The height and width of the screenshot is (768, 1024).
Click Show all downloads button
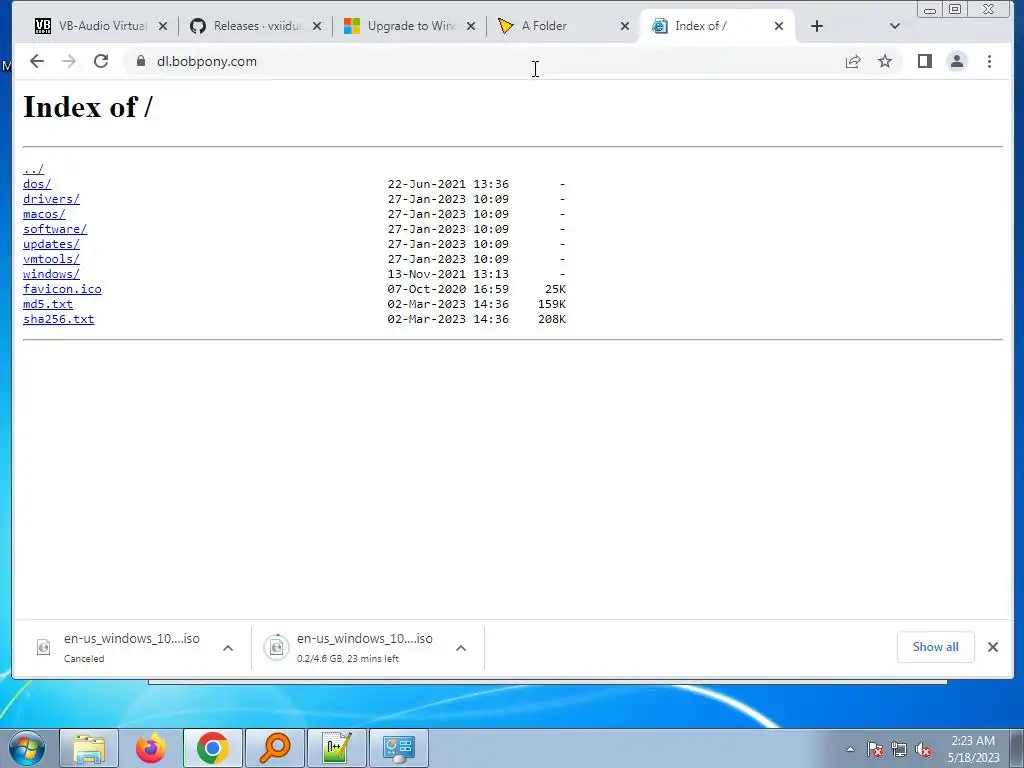[x=935, y=647]
